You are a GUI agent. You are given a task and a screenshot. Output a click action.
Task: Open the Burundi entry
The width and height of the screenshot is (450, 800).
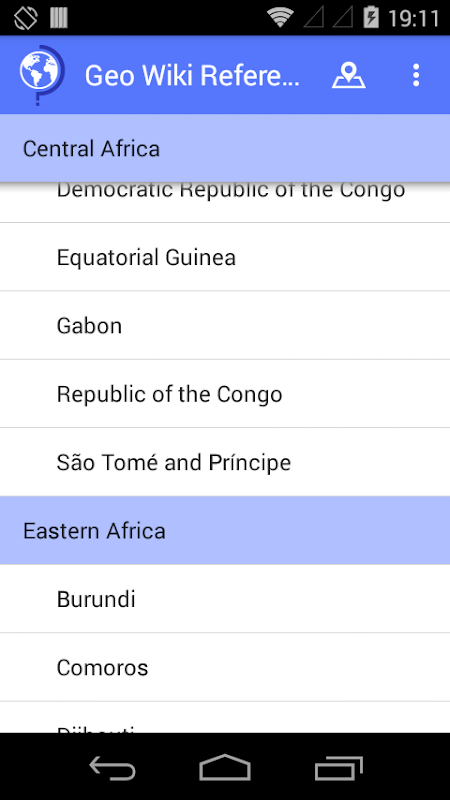pos(225,599)
